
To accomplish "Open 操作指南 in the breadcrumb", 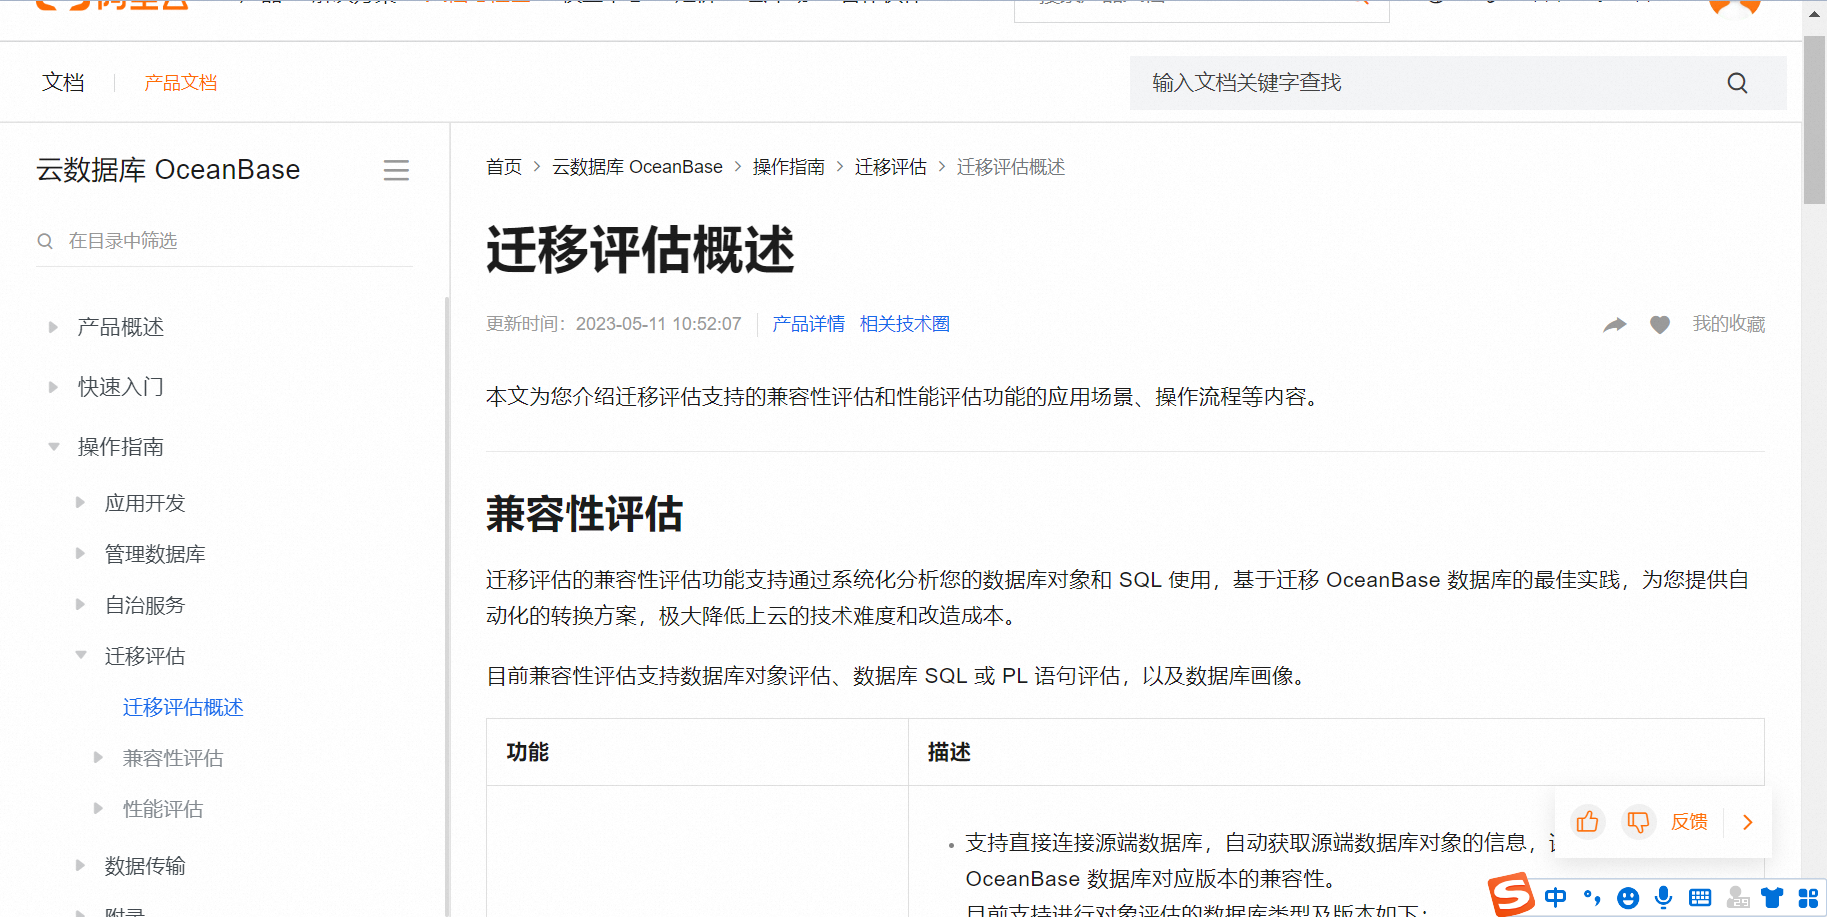I will coord(788,167).
